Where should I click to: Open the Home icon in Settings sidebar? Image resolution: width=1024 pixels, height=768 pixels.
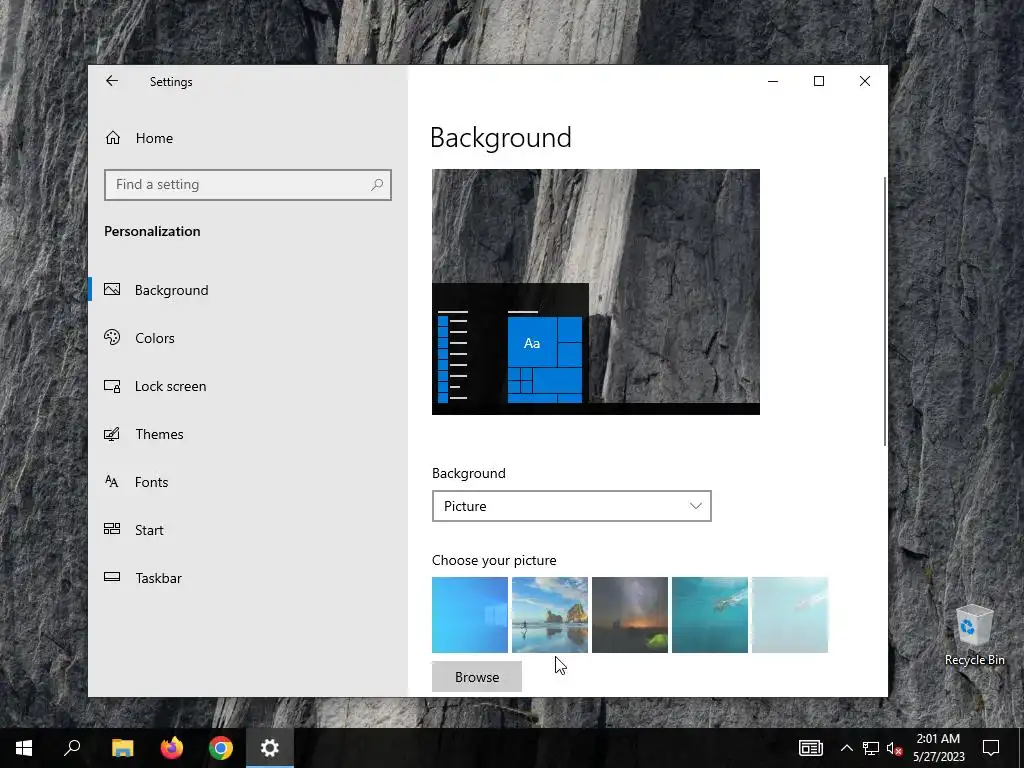click(113, 138)
